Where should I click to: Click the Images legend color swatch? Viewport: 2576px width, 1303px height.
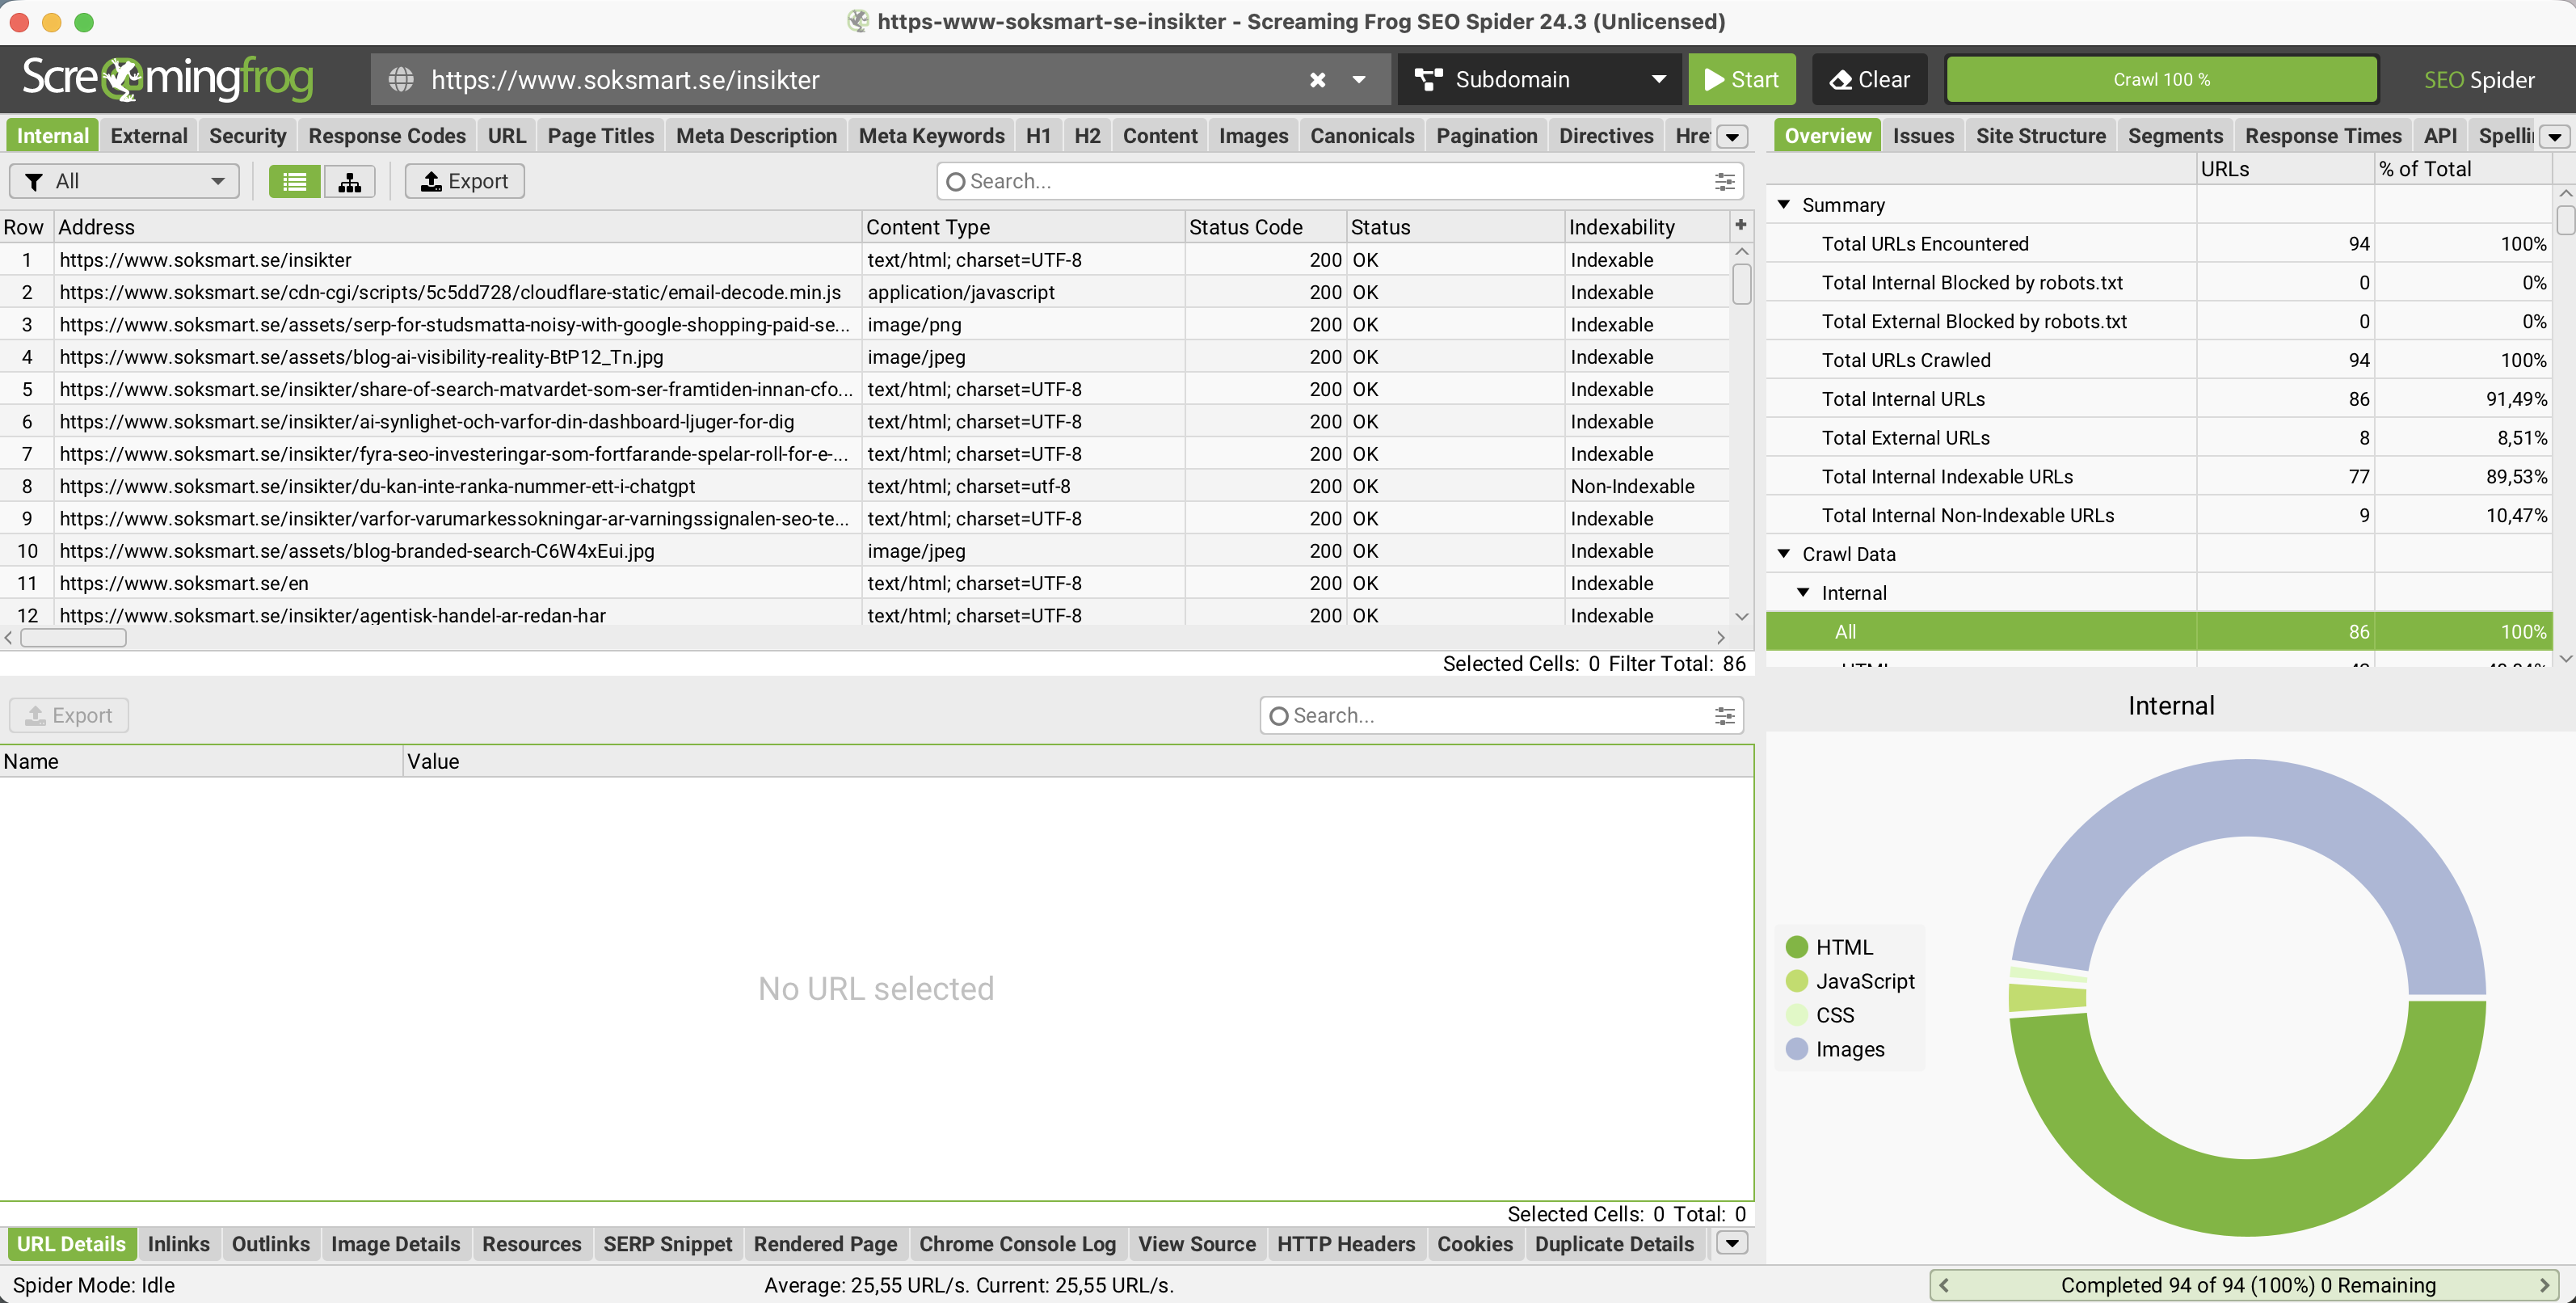[1797, 1049]
